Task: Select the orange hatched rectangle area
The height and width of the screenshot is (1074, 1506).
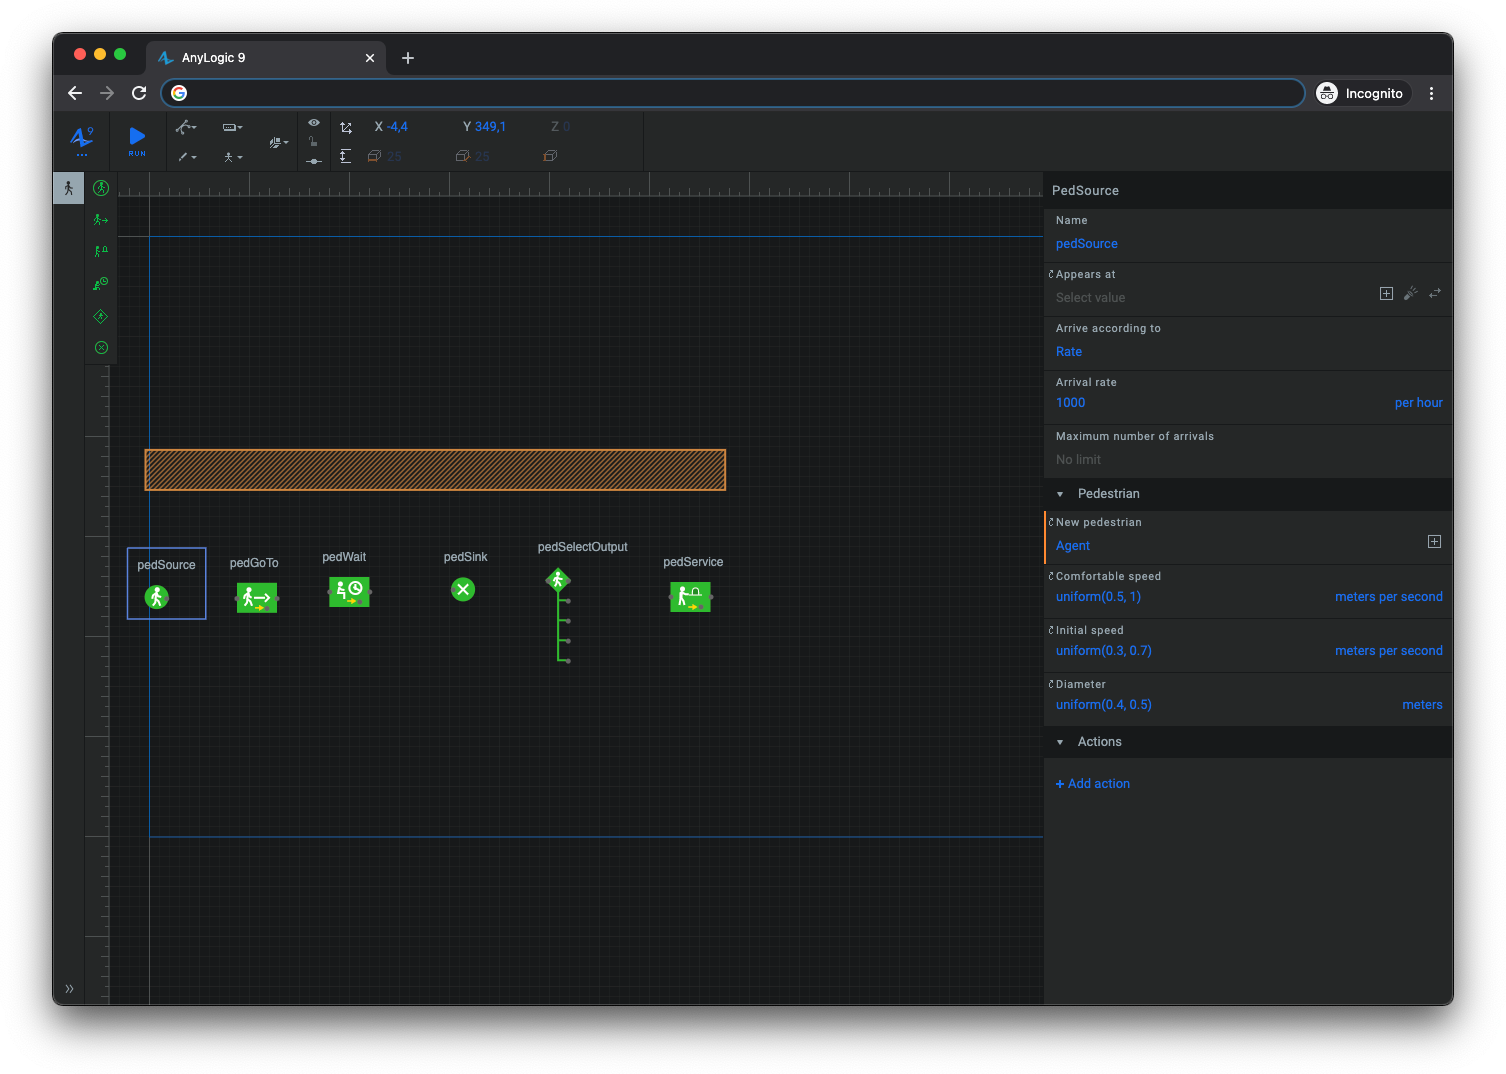Action: coord(435,470)
